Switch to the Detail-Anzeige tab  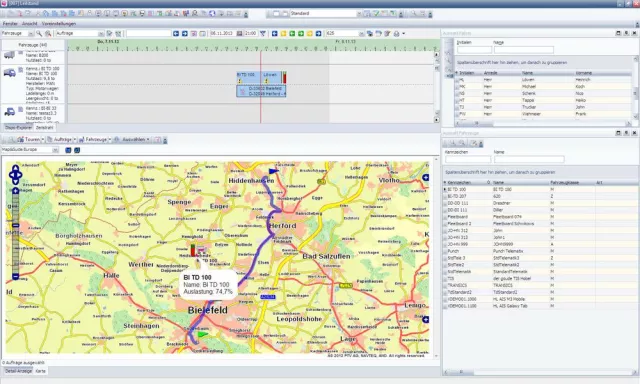18,371
